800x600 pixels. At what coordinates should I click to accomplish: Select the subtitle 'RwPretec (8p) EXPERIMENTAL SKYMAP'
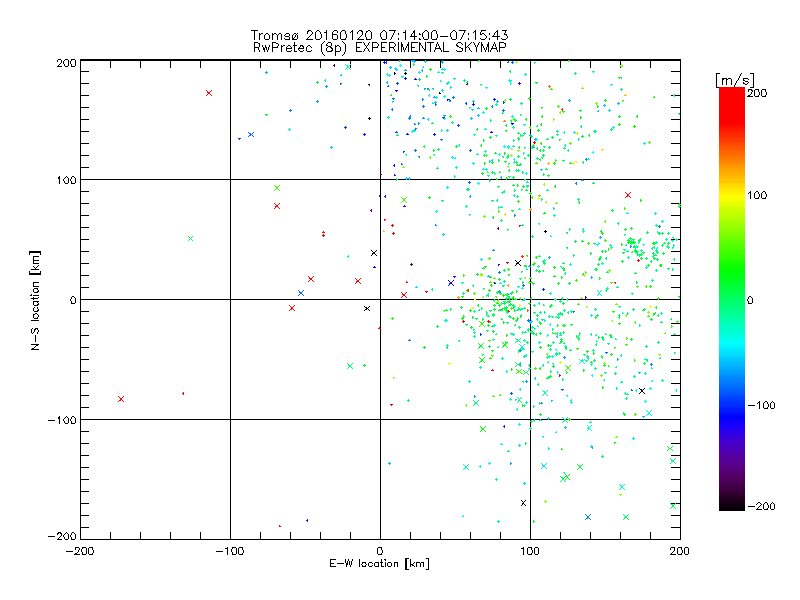tap(380, 48)
